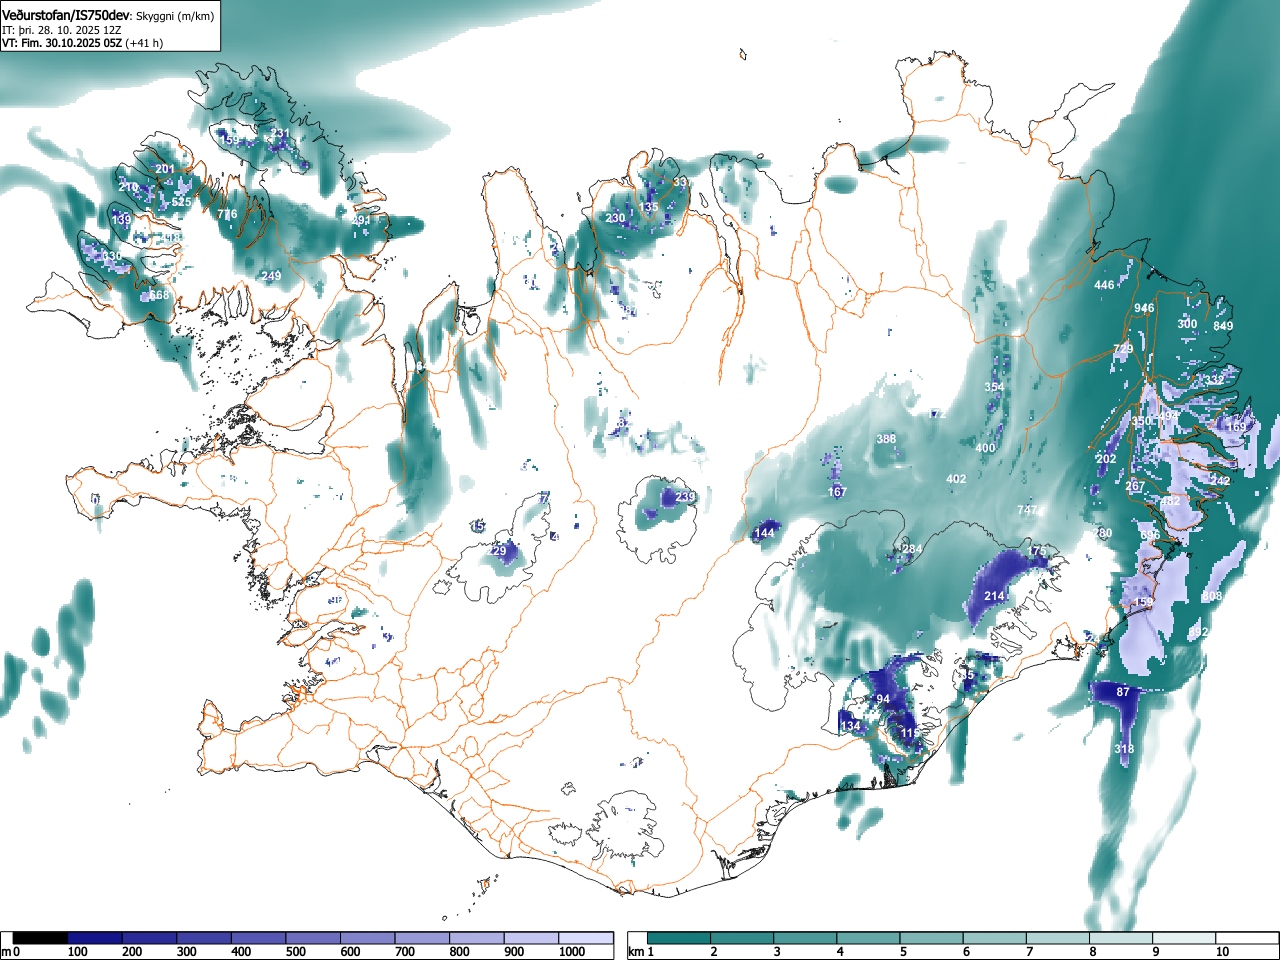
Task: Click the 388 visibility value on the map
Action: pyautogui.click(x=886, y=439)
